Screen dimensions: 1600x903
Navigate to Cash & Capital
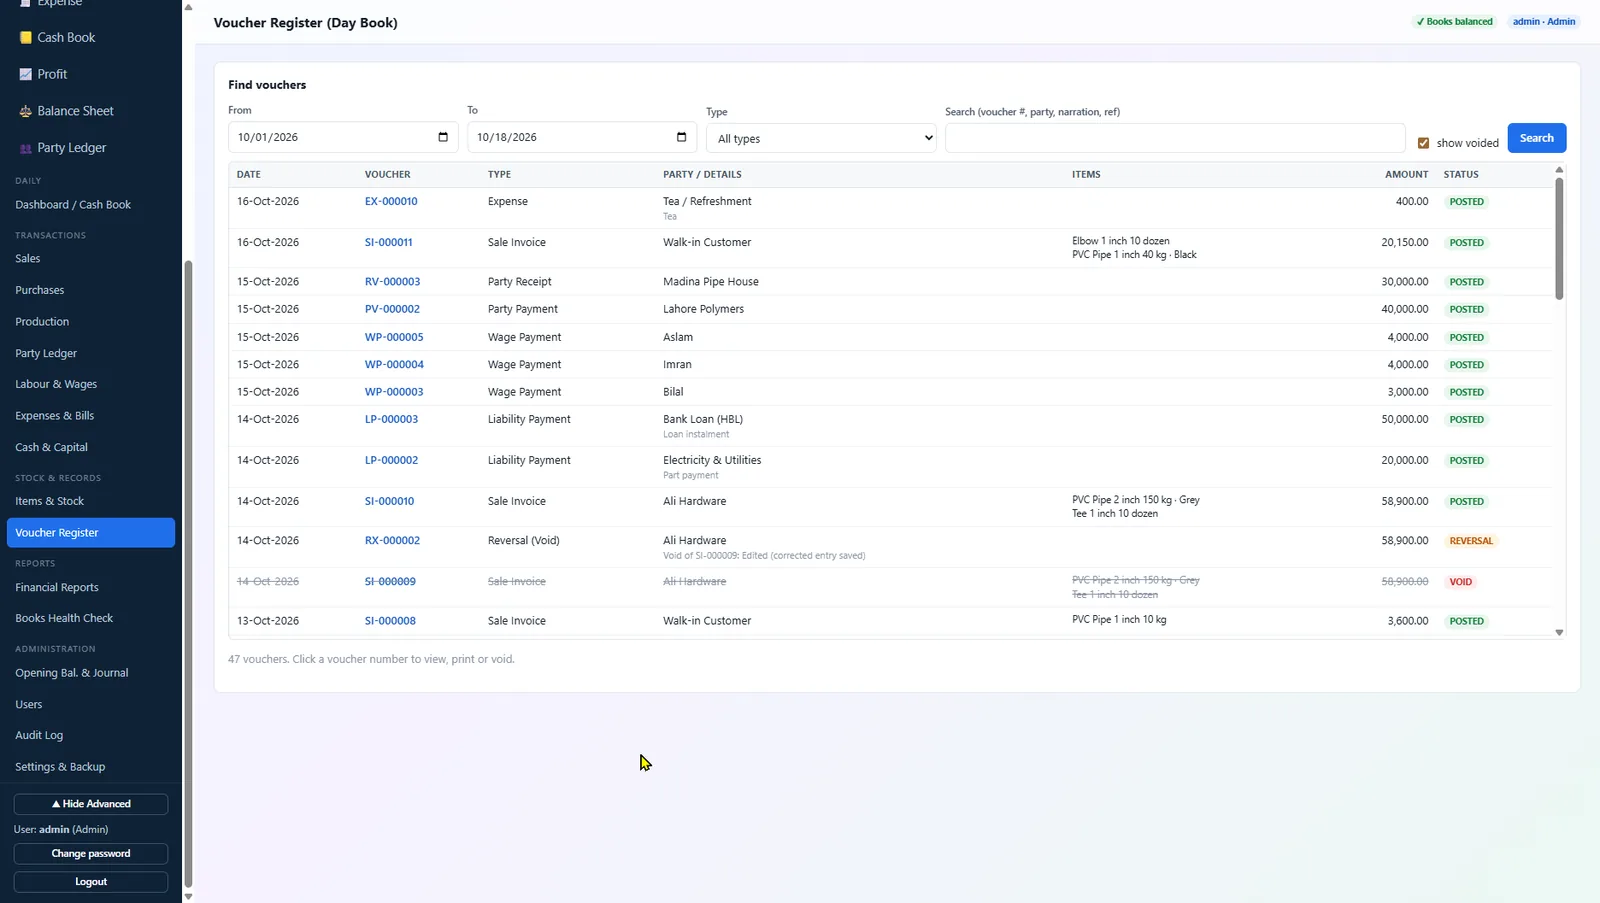coord(52,447)
